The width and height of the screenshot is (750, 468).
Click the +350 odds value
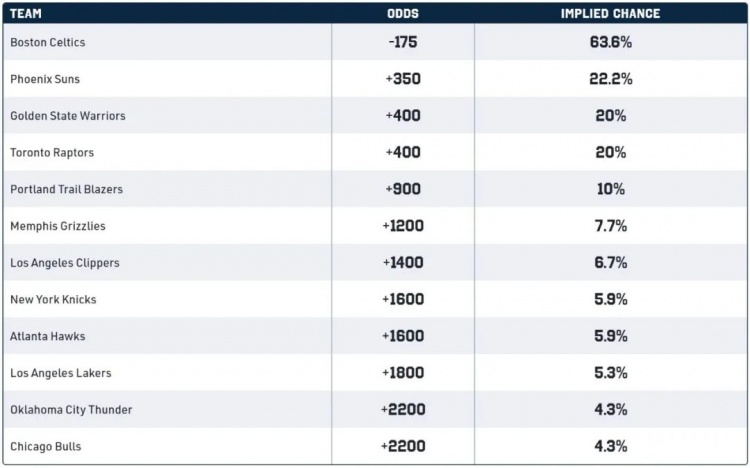click(403, 79)
